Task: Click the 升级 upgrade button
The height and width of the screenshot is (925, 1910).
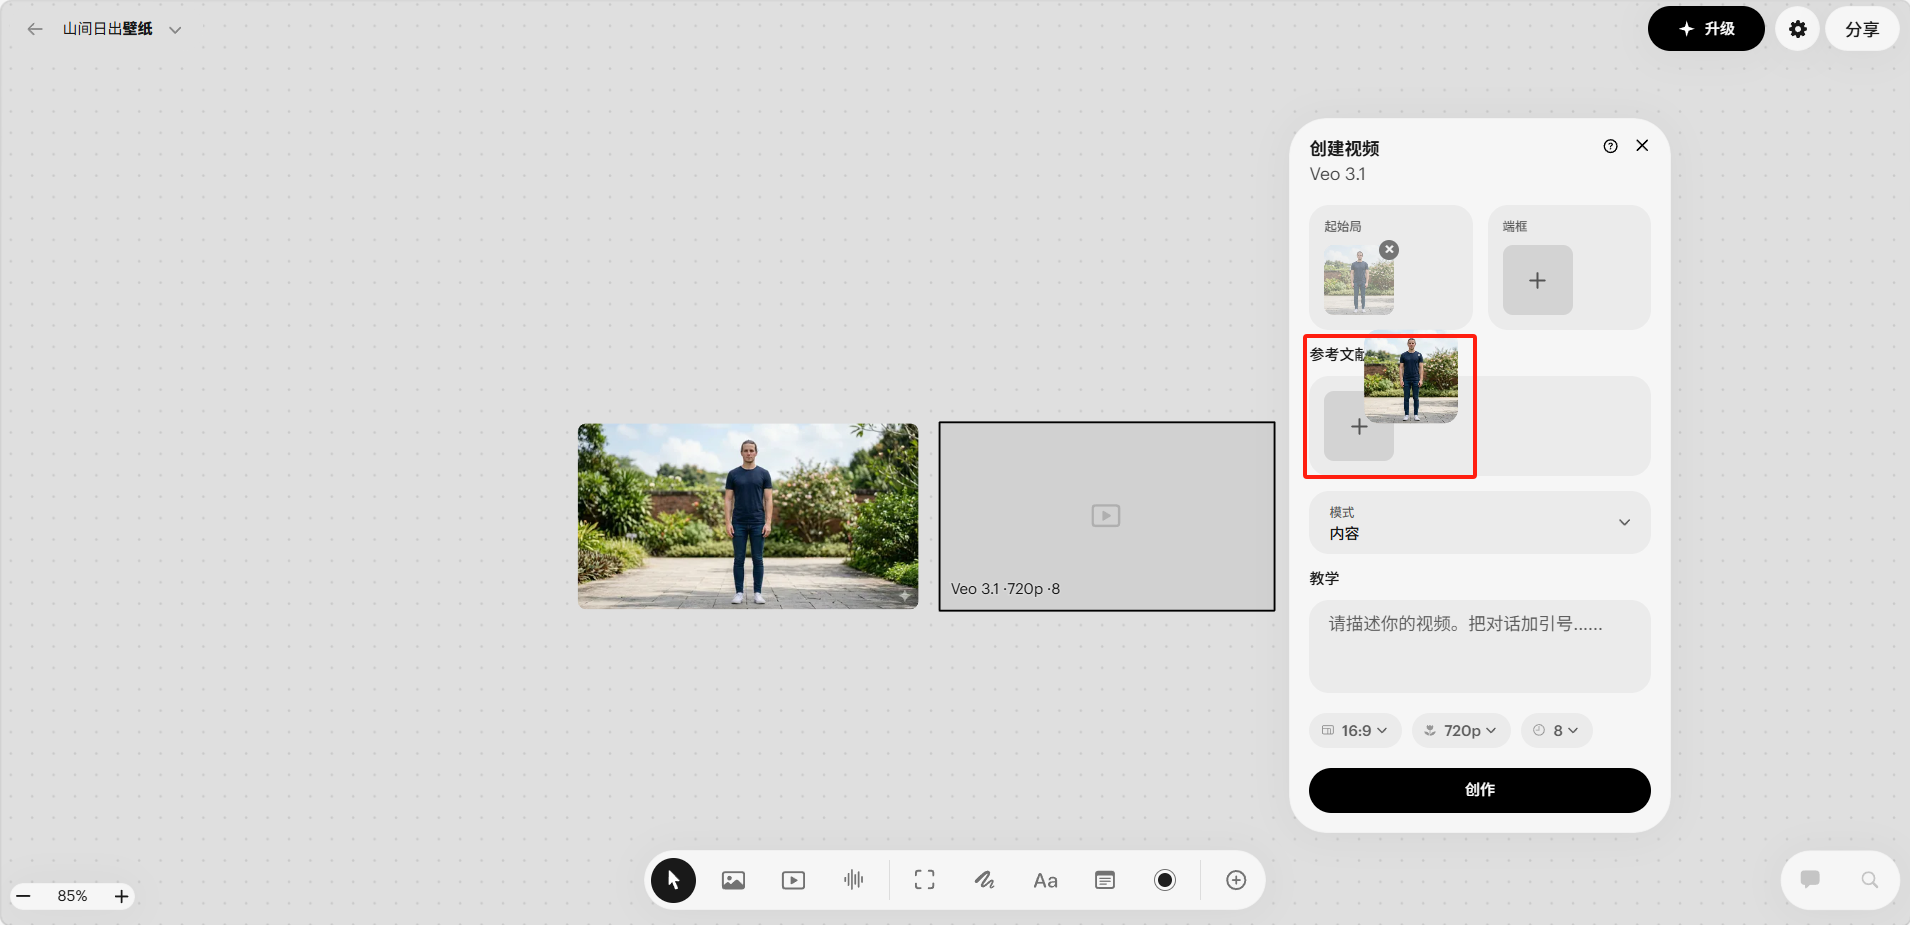Action: (1706, 29)
